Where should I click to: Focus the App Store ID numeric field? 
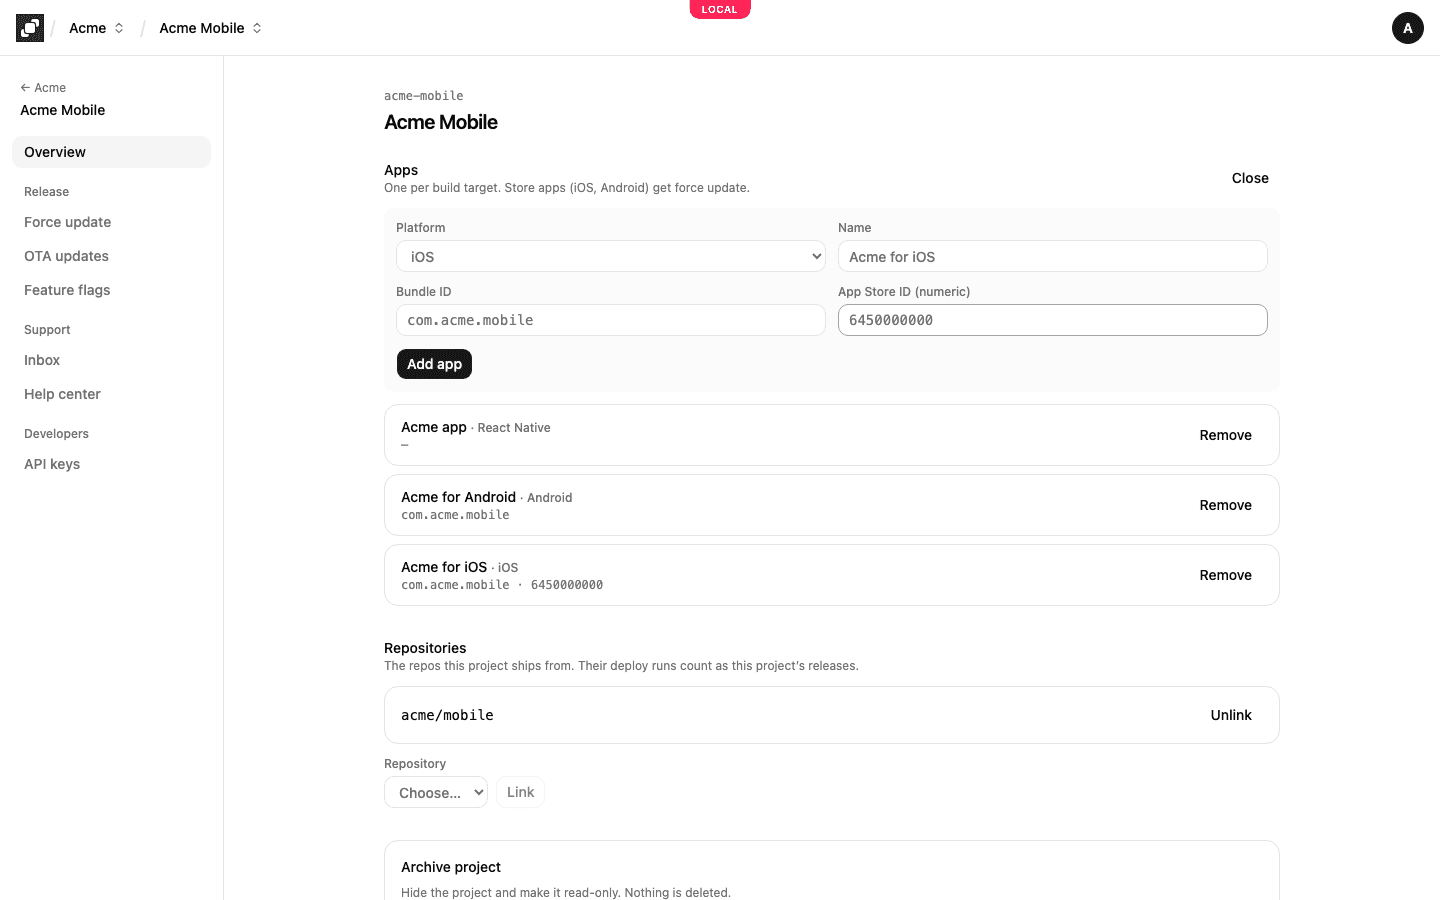pyautogui.click(x=1053, y=320)
